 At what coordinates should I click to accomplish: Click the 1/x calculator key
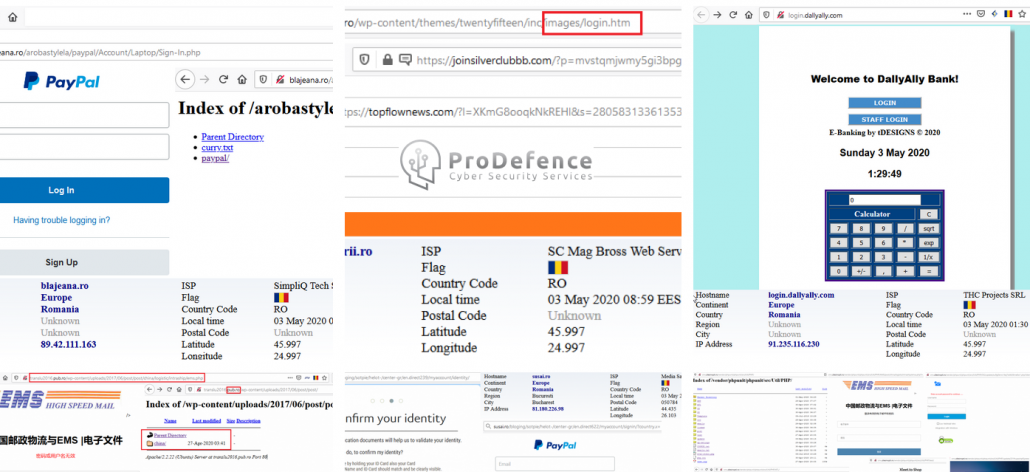[x=928, y=257]
